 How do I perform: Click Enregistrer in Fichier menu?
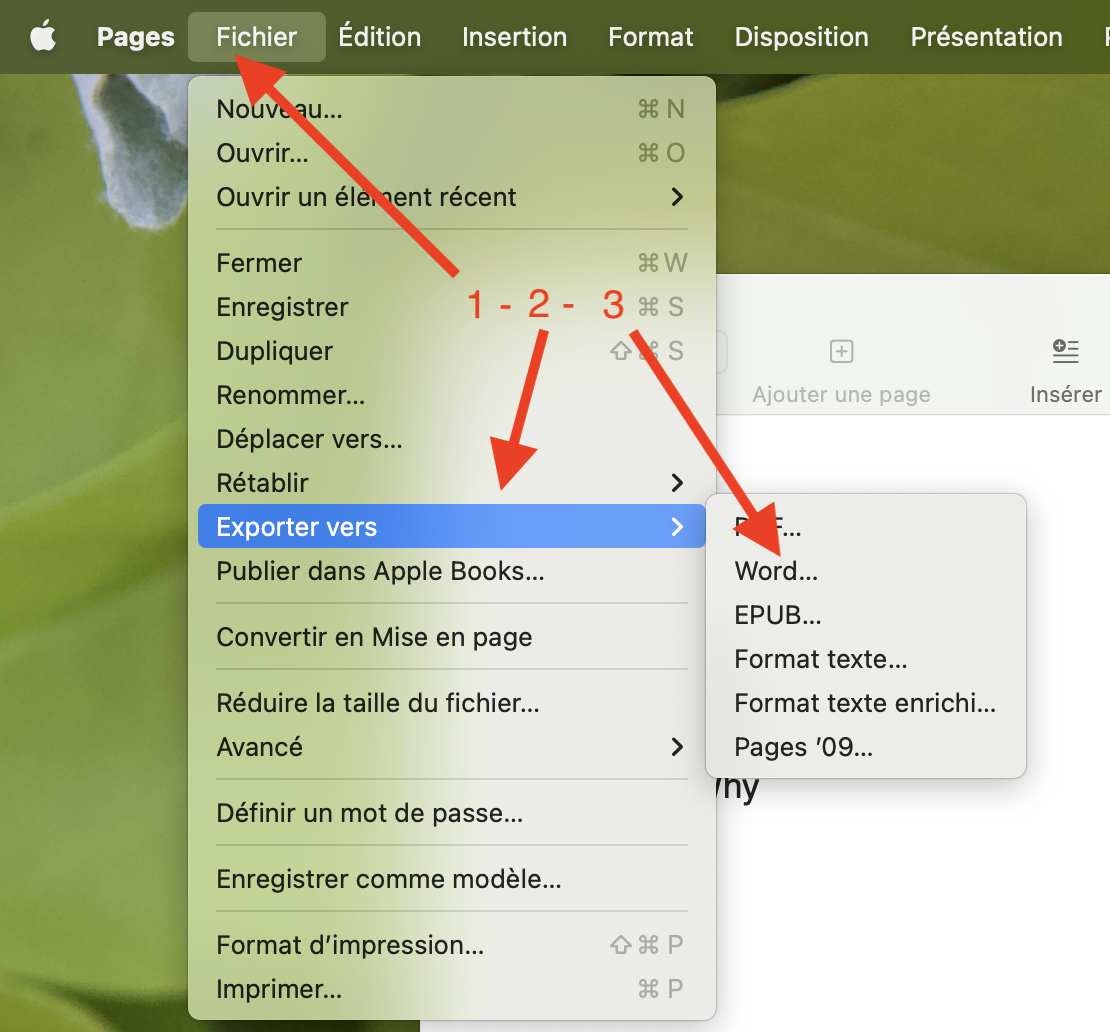point(282,307)
